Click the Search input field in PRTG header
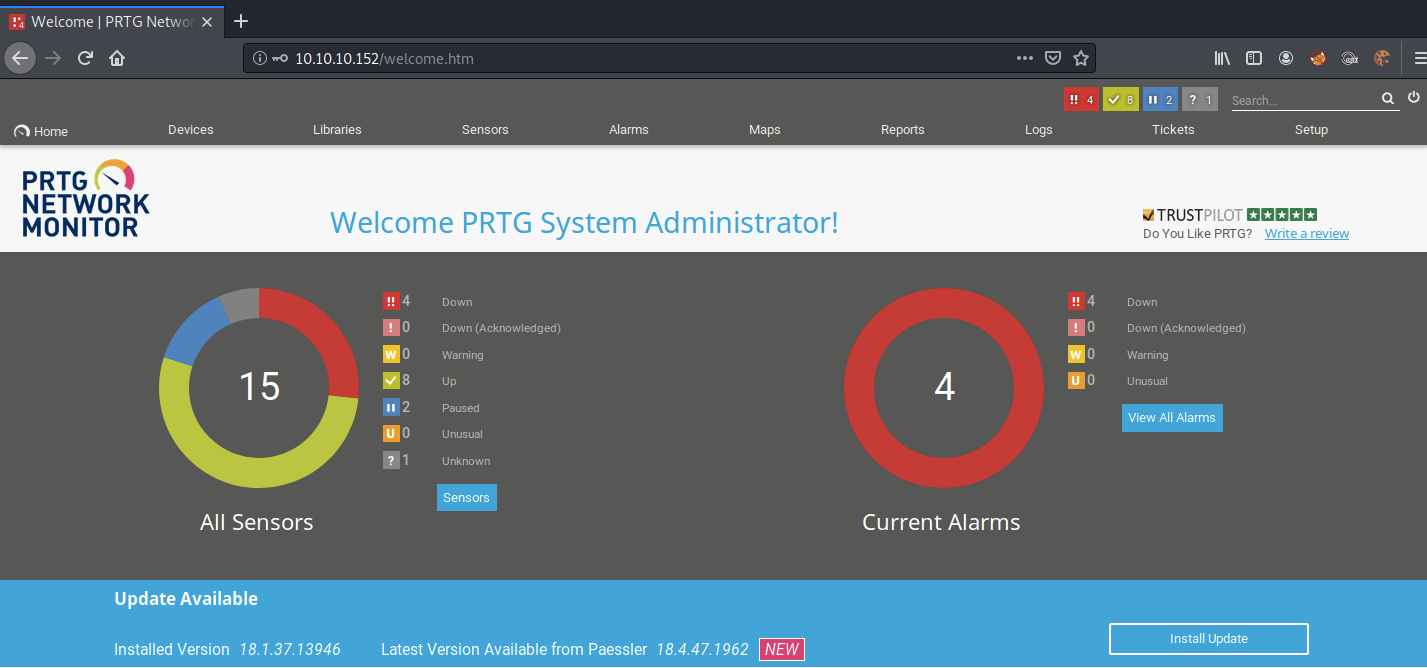This screenshot has width=1427, height=668. (1304, 100)
